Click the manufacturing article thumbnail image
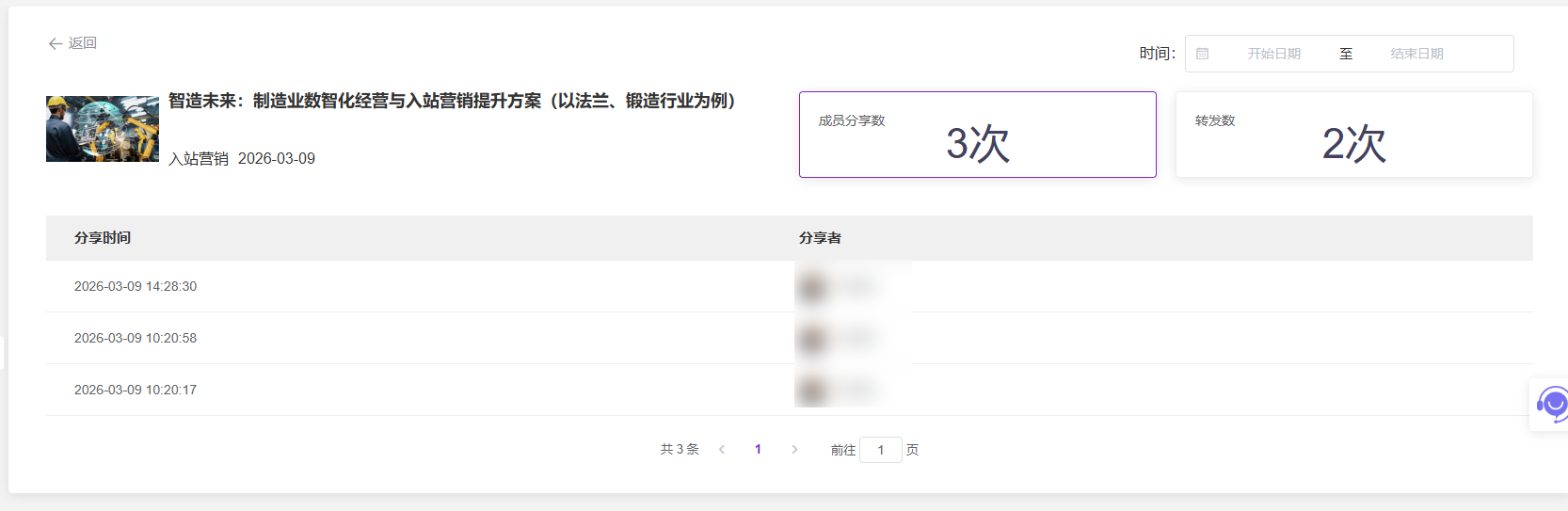Screen dimensions: 1568x511 [102, 129]
